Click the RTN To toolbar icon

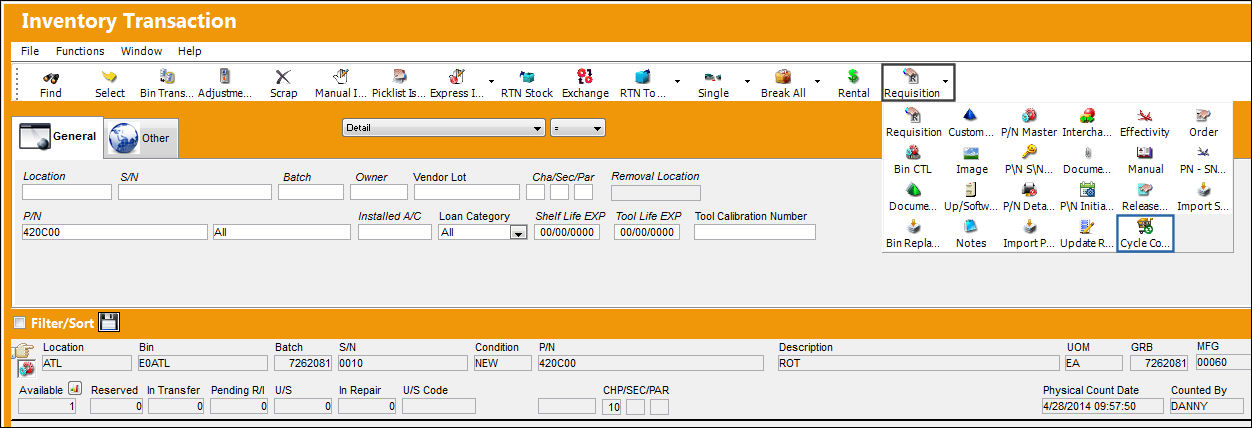(x=643, y=77)
